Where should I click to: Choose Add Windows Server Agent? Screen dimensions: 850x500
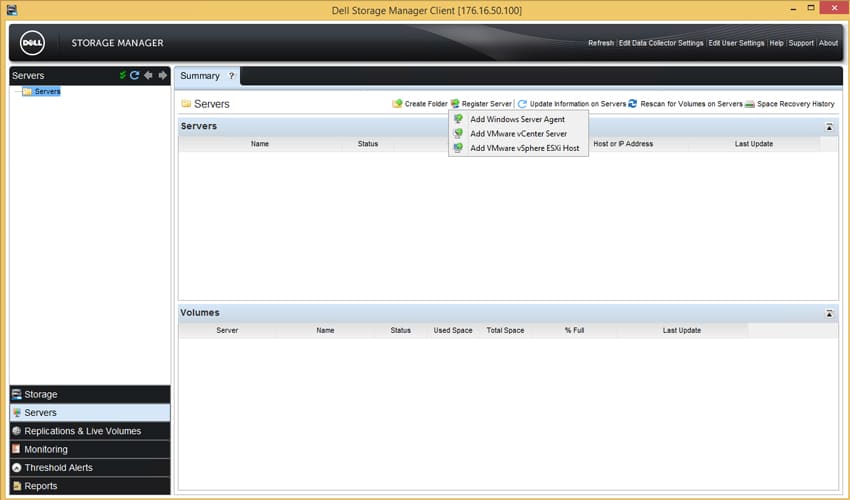point(518,119)
